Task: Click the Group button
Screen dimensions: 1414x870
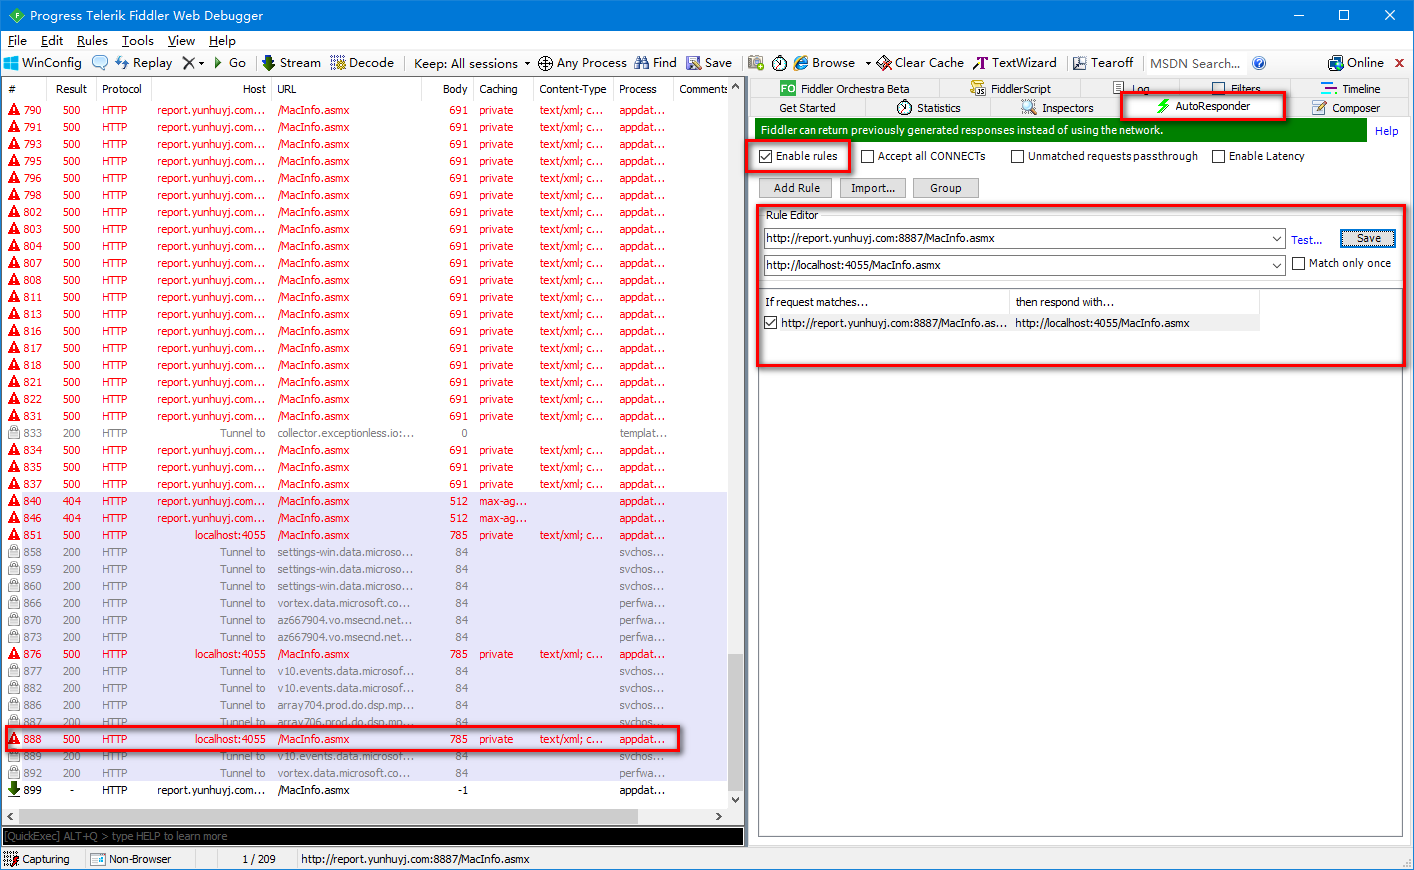Action: tap(946, 188)
